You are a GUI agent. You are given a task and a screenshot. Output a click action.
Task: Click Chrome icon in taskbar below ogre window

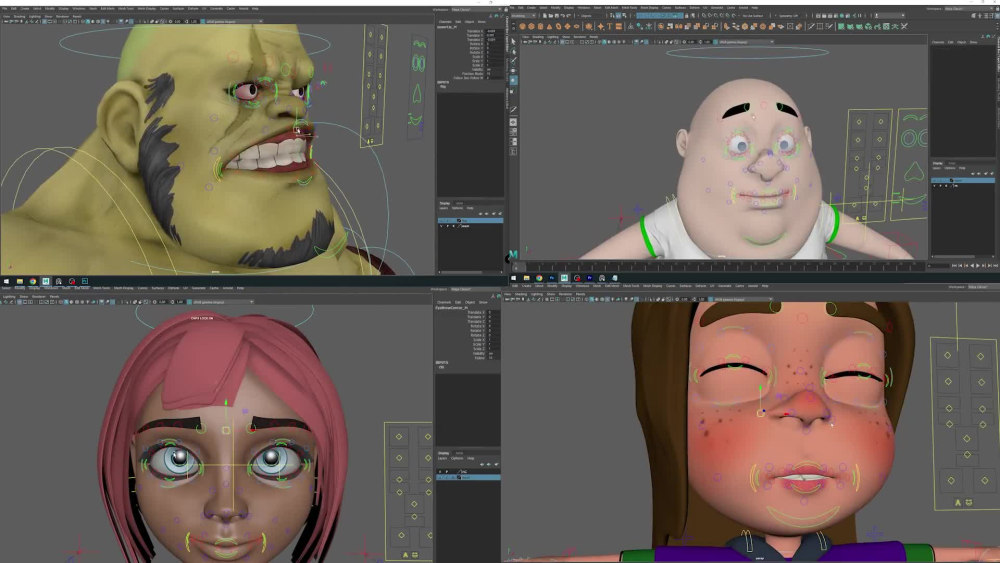pos(33,281)
